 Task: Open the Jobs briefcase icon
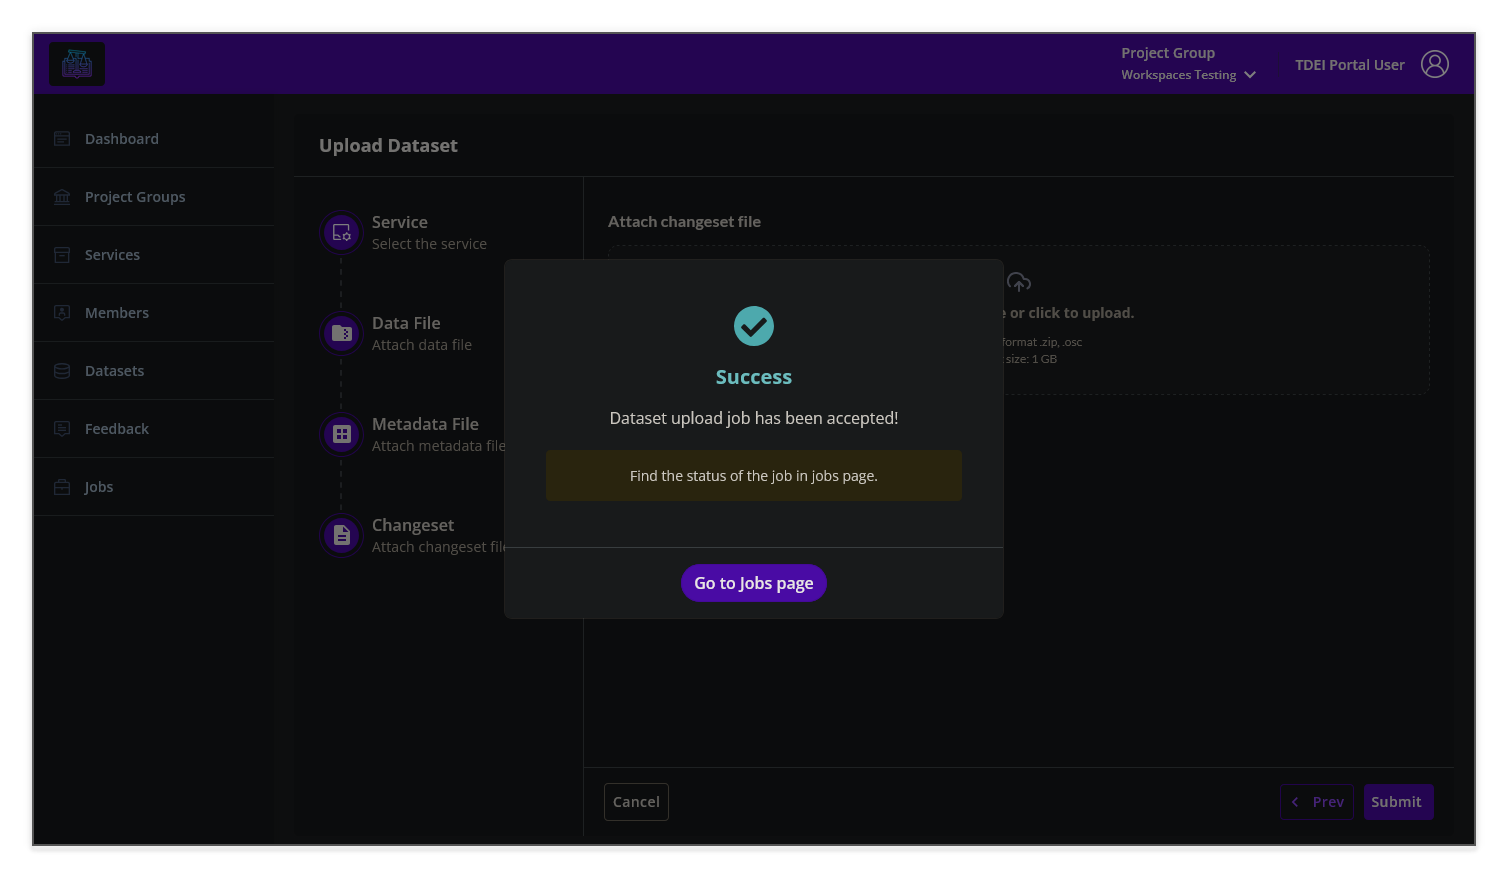(x=62, y=486)
